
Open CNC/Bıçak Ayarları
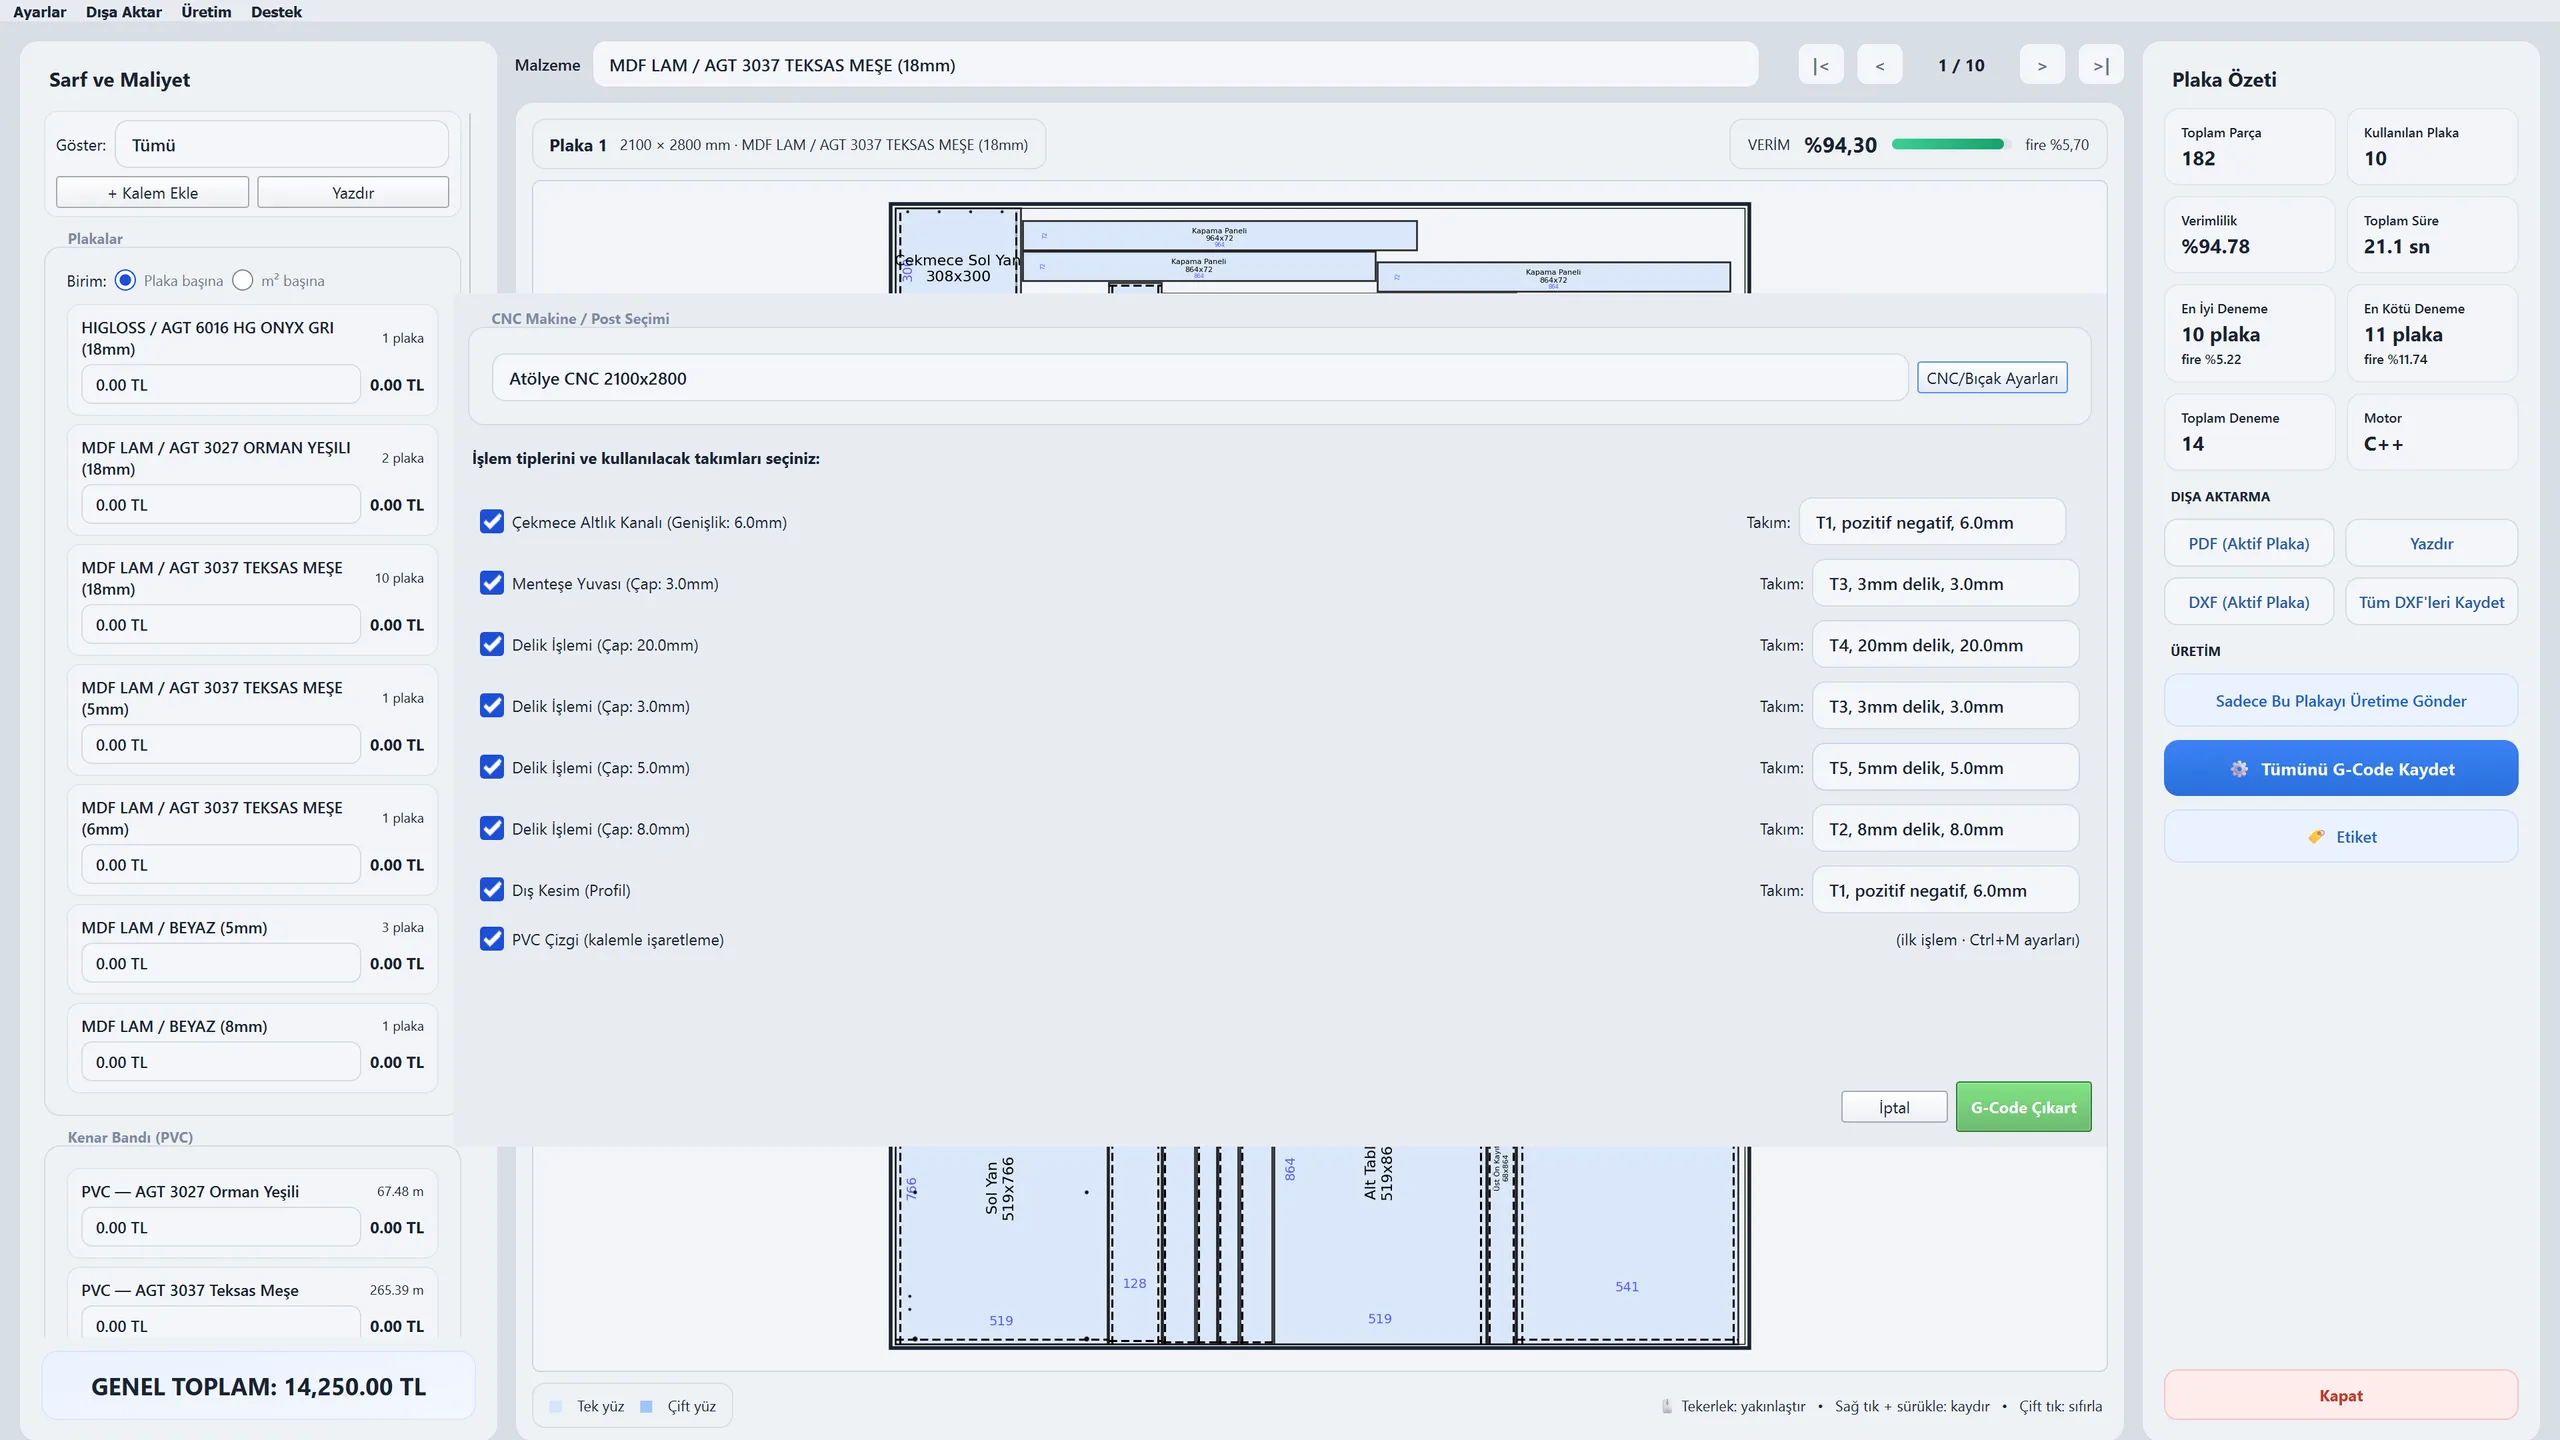click(x=1992, y=378)
